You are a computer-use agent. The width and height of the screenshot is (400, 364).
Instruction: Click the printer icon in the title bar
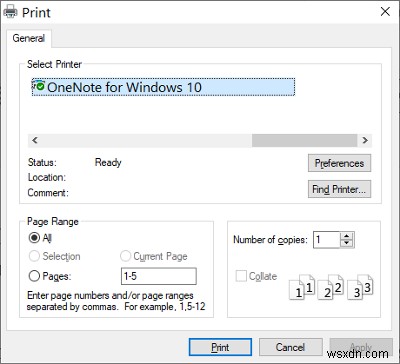[10, 12]
